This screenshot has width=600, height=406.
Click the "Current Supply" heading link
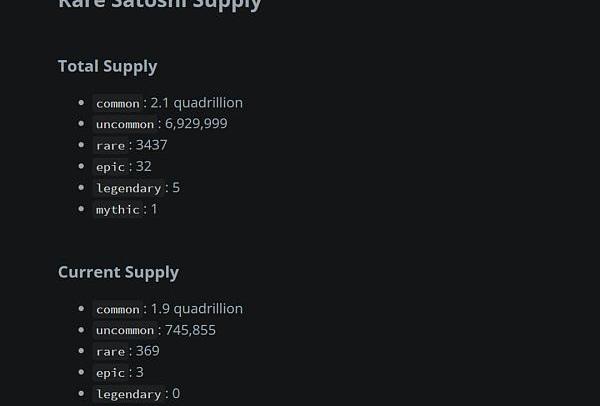tap(118, 272)
